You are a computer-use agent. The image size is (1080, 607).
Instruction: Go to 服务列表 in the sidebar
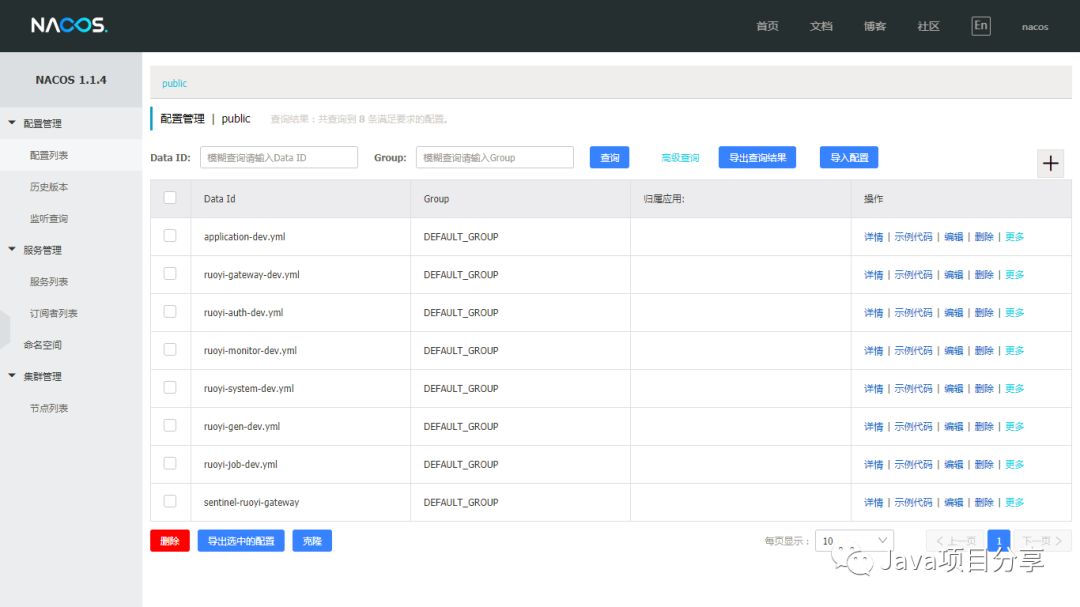(49, 282)
